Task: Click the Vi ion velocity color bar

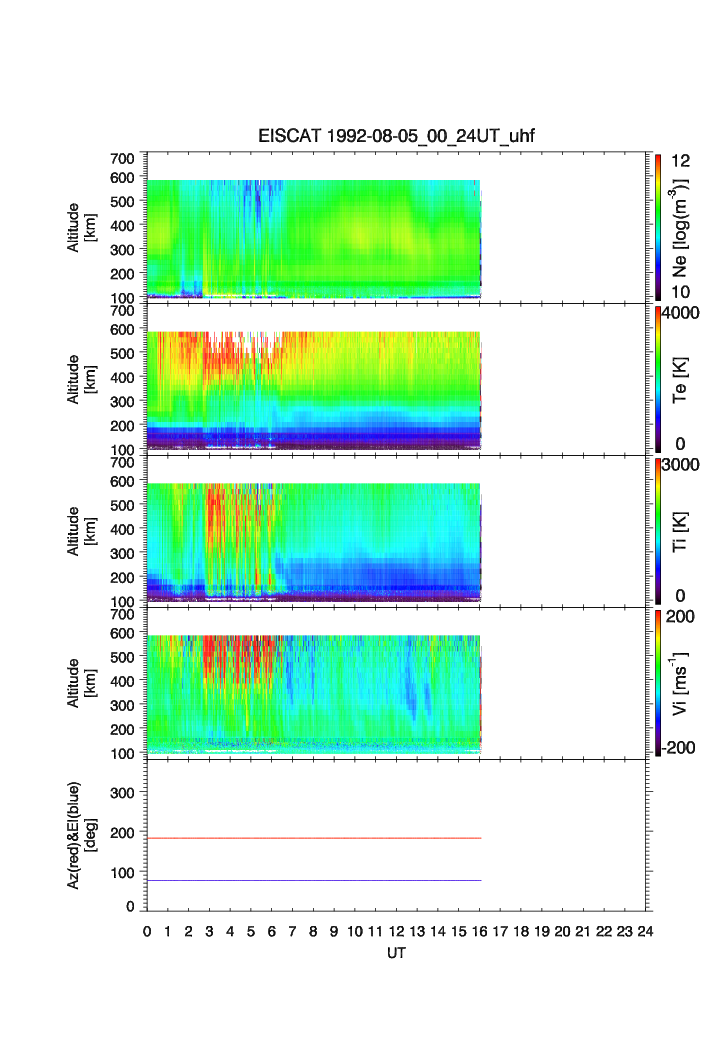Action: [658, 683]
